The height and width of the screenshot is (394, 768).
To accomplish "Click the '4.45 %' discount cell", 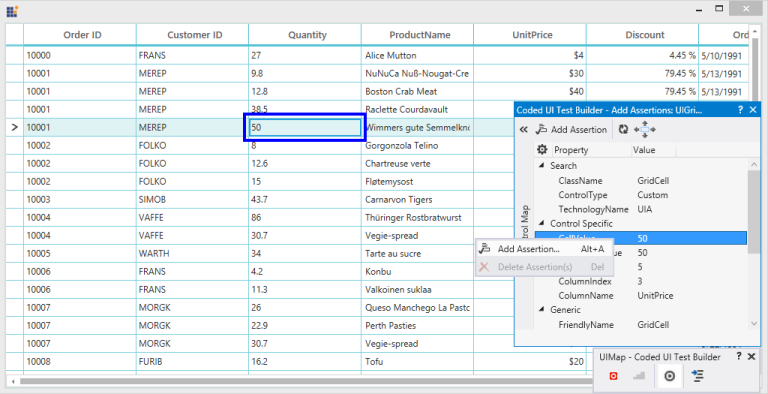I will click(643, 55).
